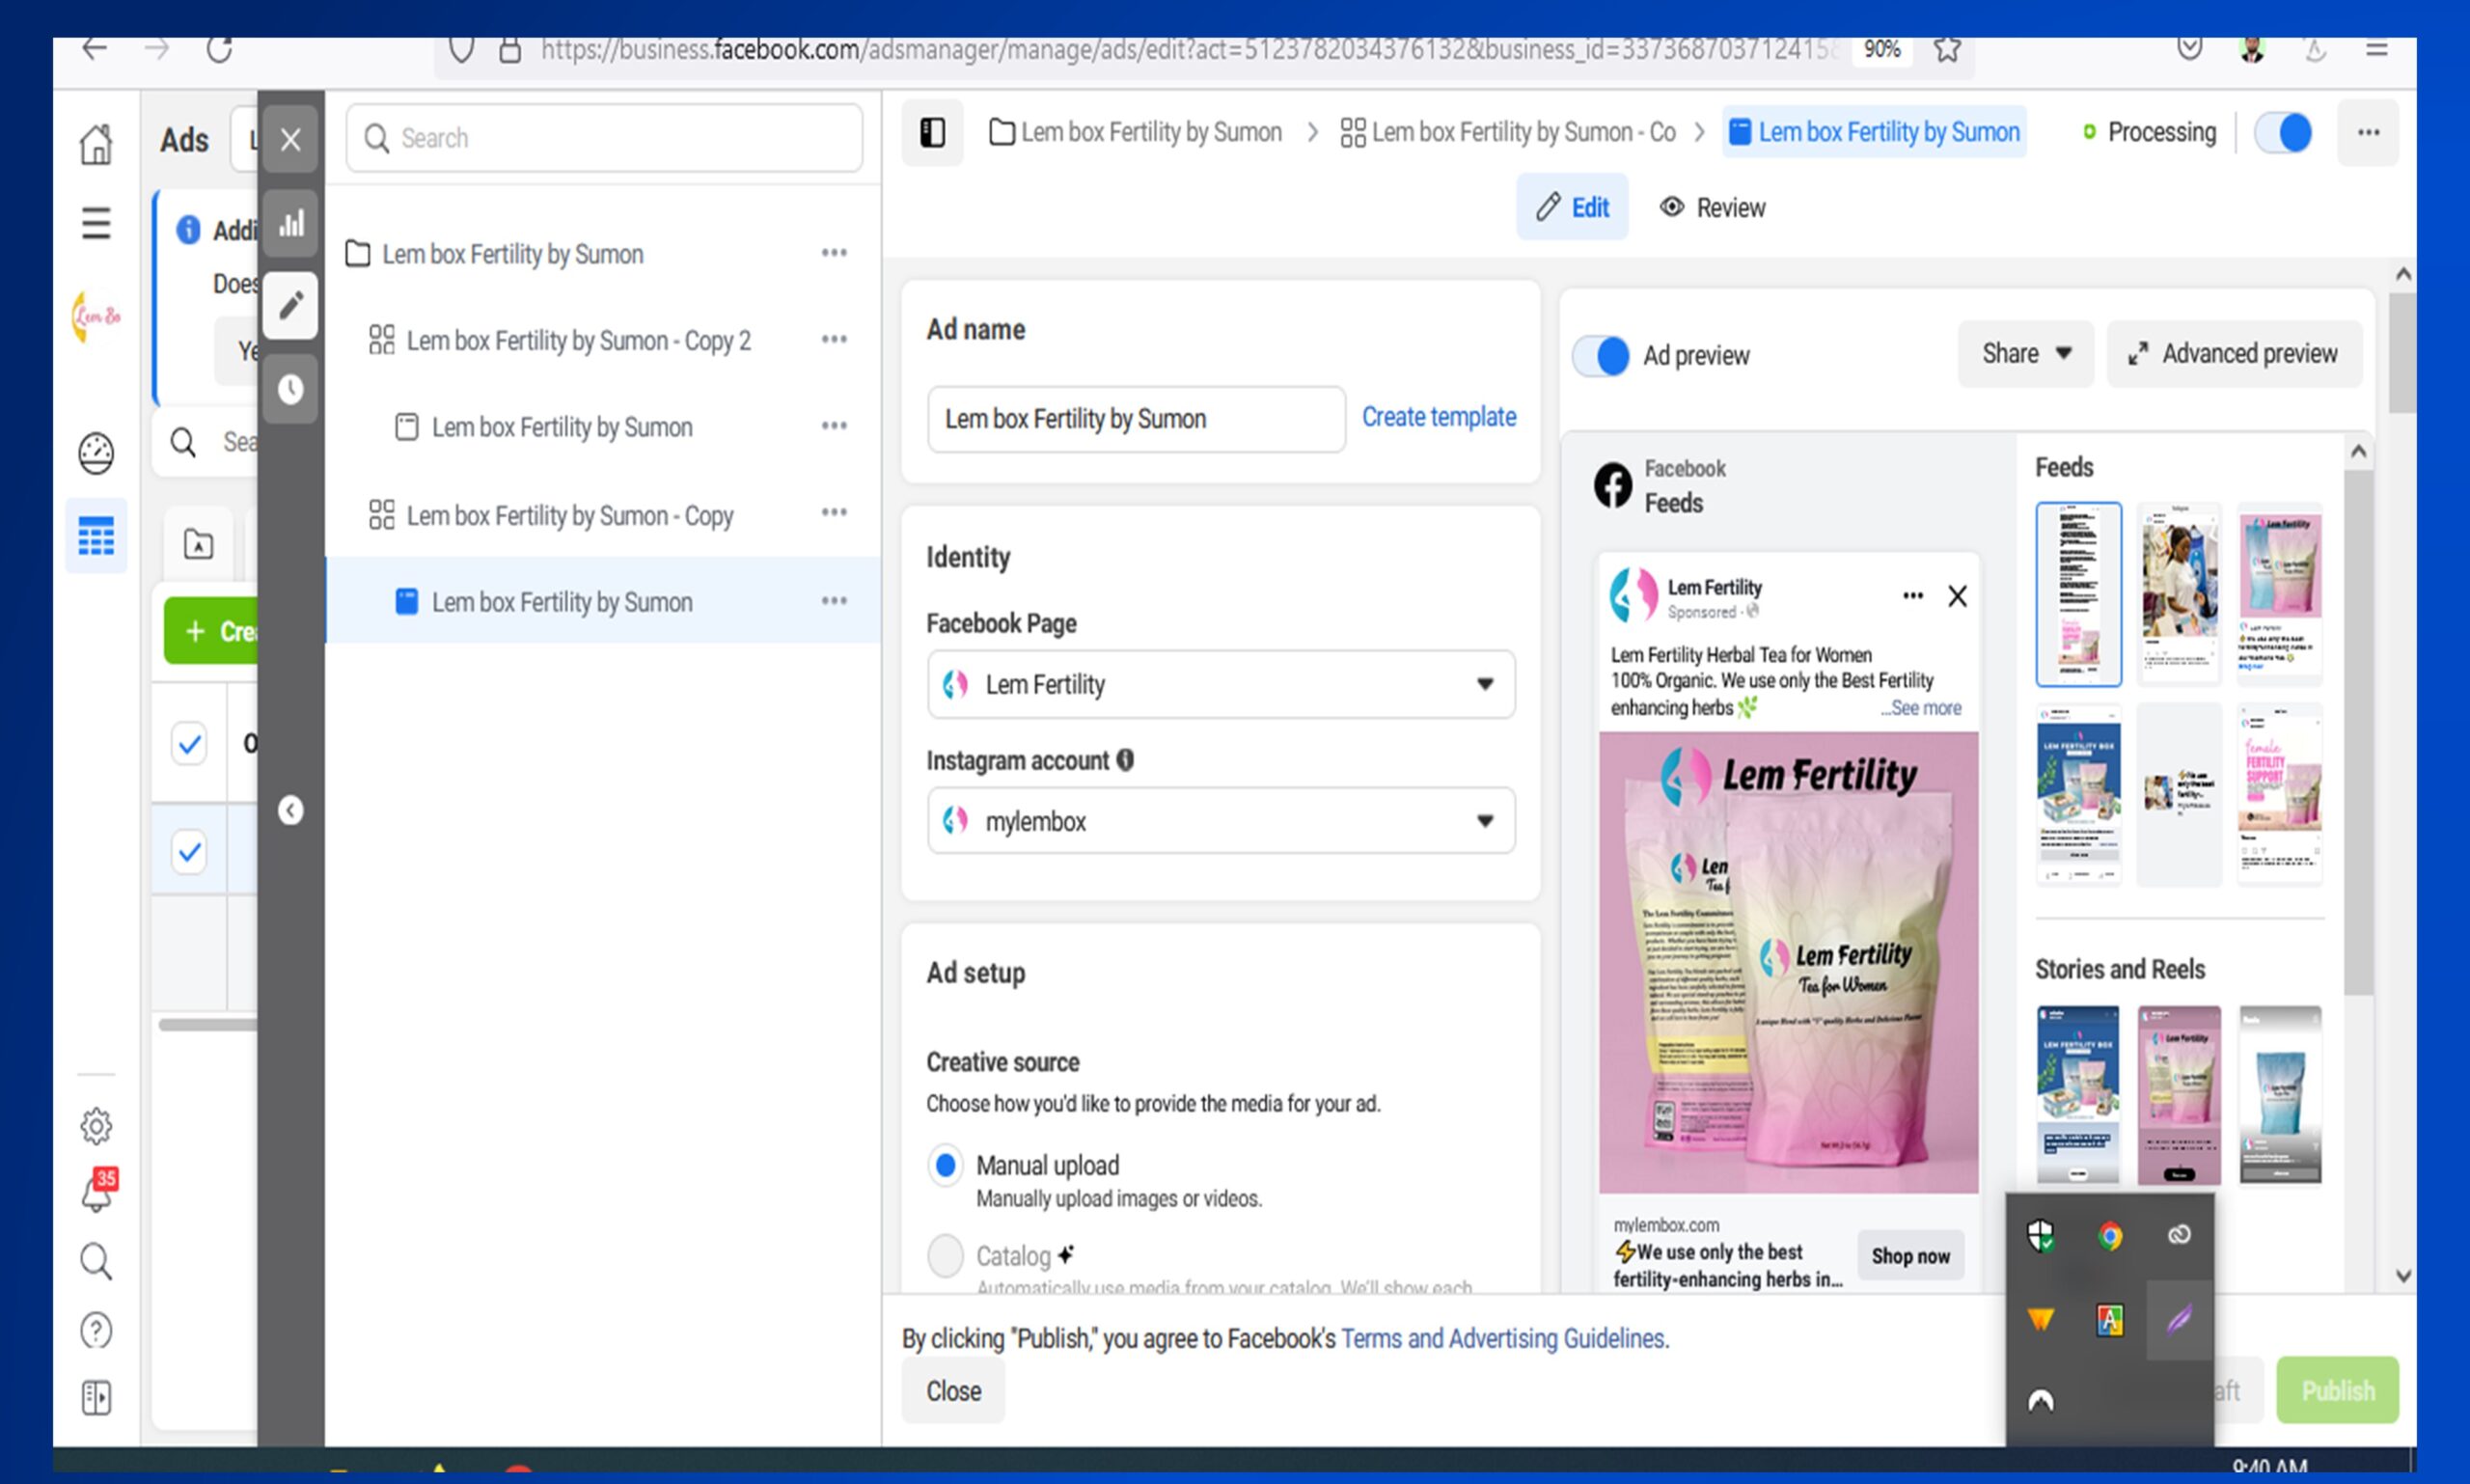Click the Search field above campaign tree
The image size is (2470, 1484).
[604, 138]
